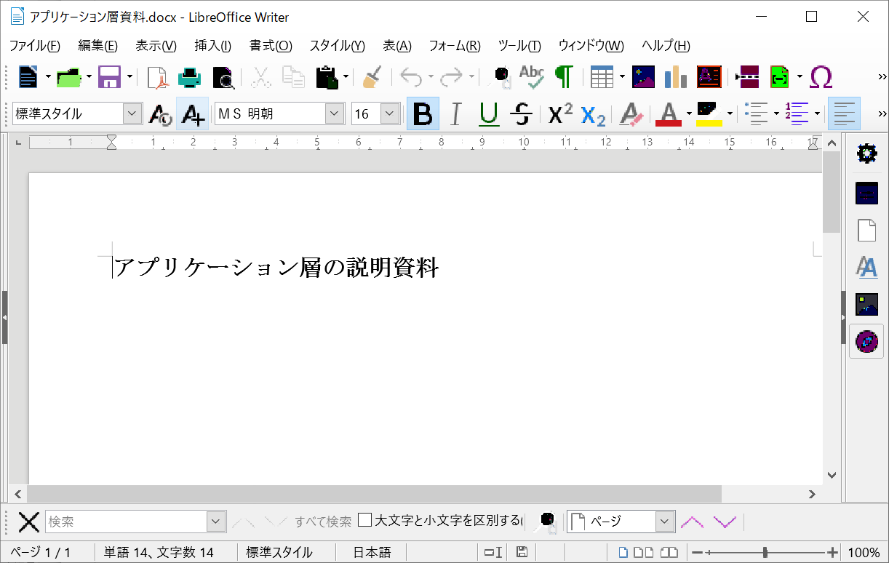
Task: Toggle left paragraph alignment
Action: point(844,115)
